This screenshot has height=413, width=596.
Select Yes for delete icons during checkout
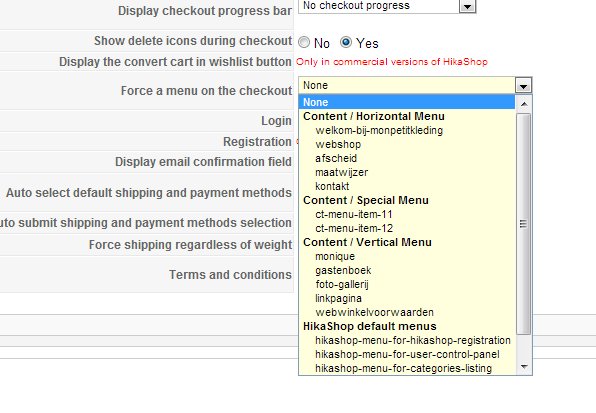coord(346,42)
